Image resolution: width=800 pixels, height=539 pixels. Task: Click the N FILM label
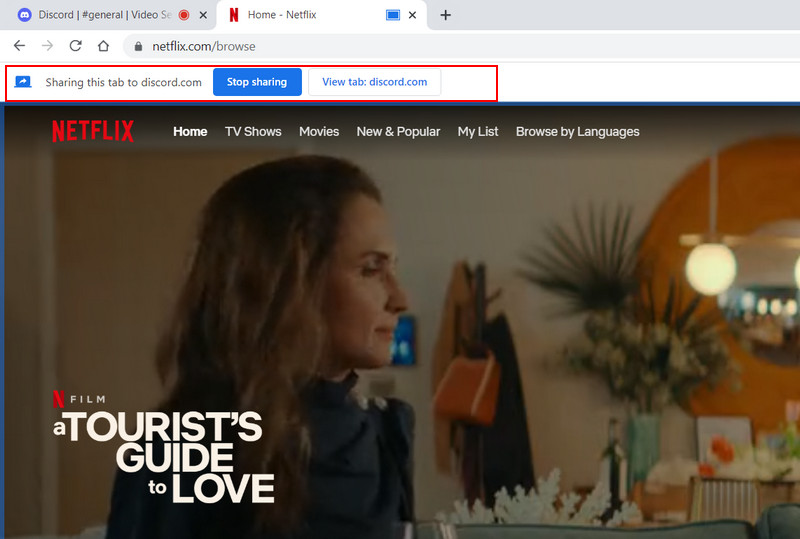coord(80,399)
